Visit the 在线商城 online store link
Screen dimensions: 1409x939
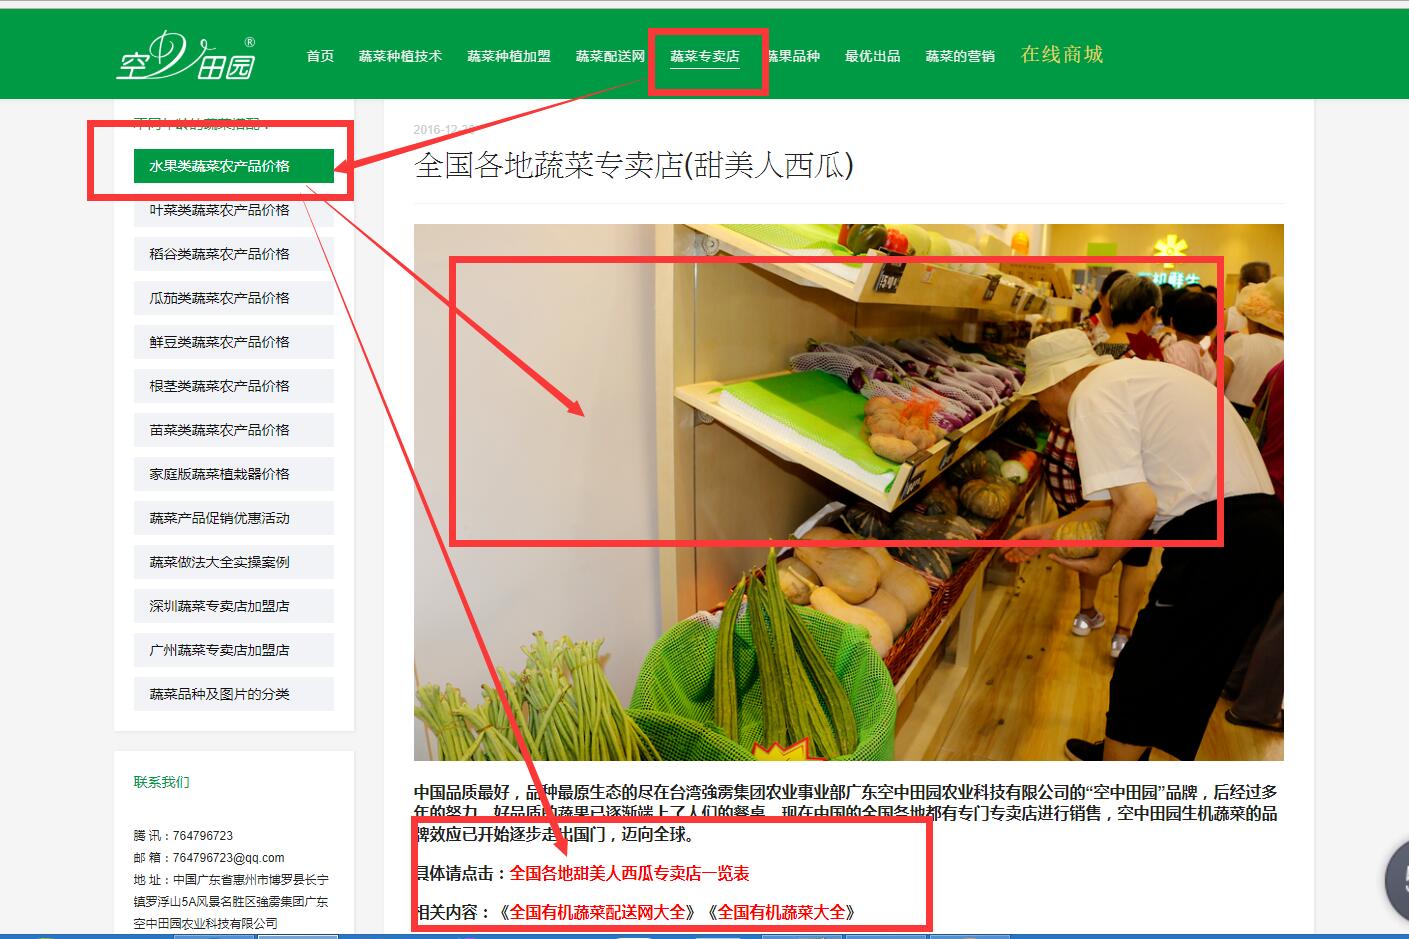[x=1061, y=55]
